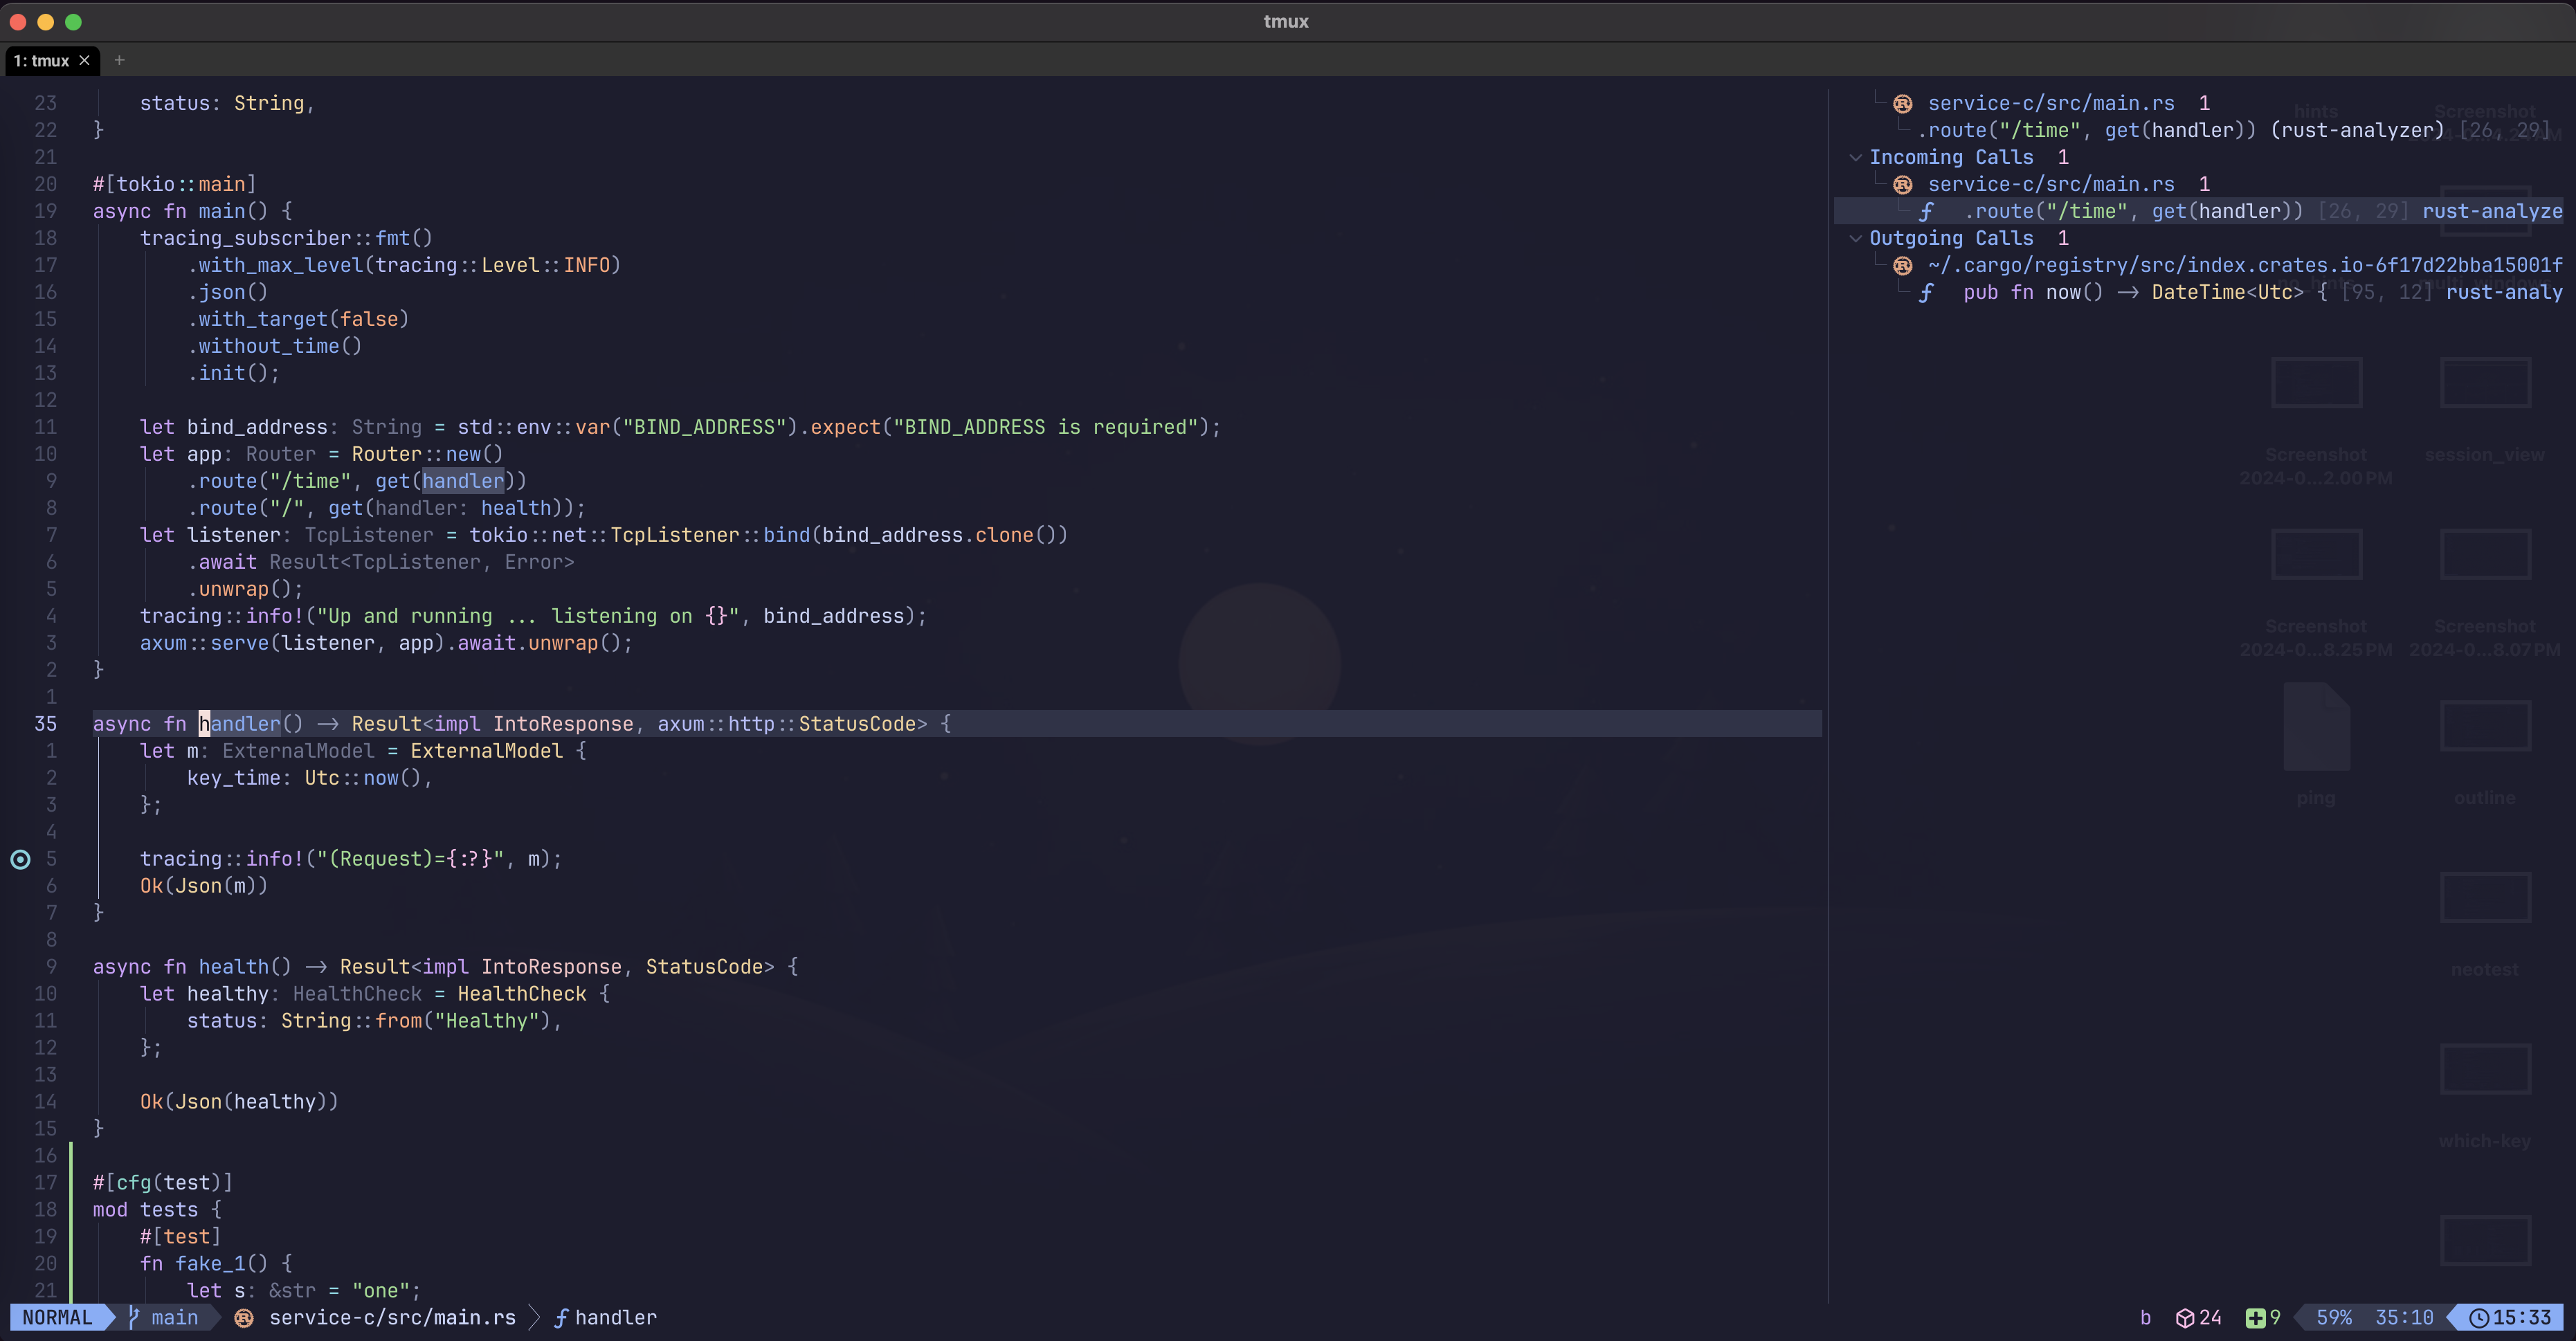The image size is (2576, 1341).
Task: Click the function symbol before handler in statusline
Action: point(561,1317)
